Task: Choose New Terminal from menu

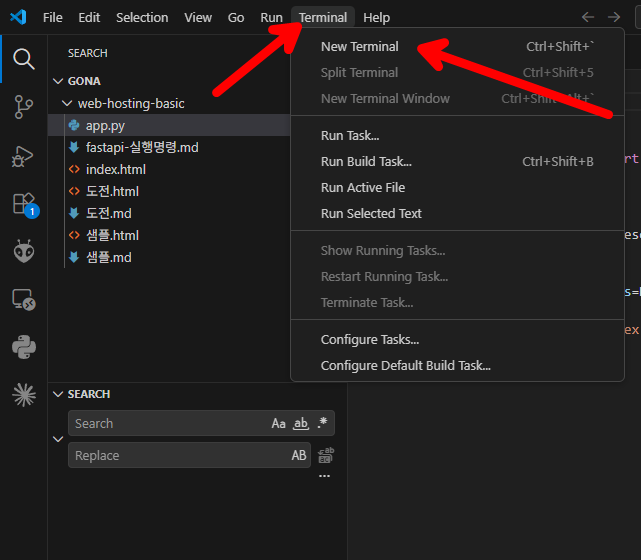Action: (457, 47)
